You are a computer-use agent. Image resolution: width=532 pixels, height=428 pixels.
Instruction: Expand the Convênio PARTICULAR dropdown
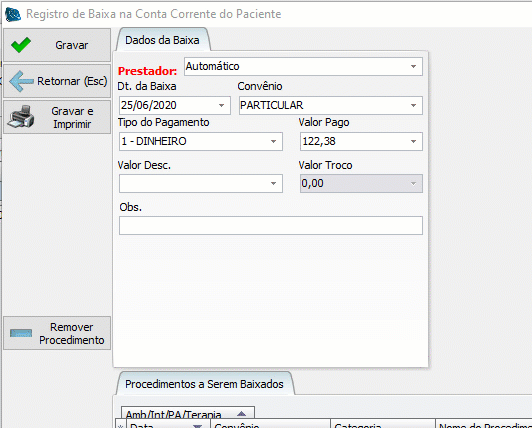coord(413,106)
